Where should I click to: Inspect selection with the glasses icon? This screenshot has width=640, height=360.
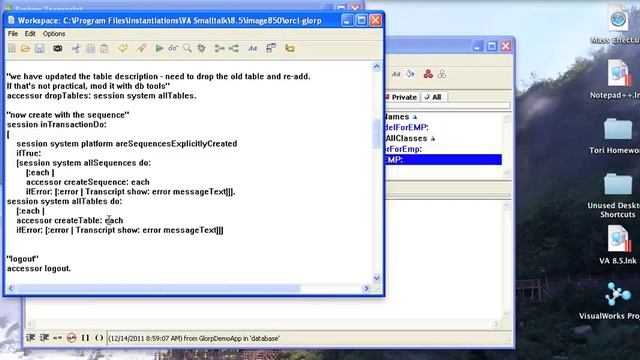point(173,49)
